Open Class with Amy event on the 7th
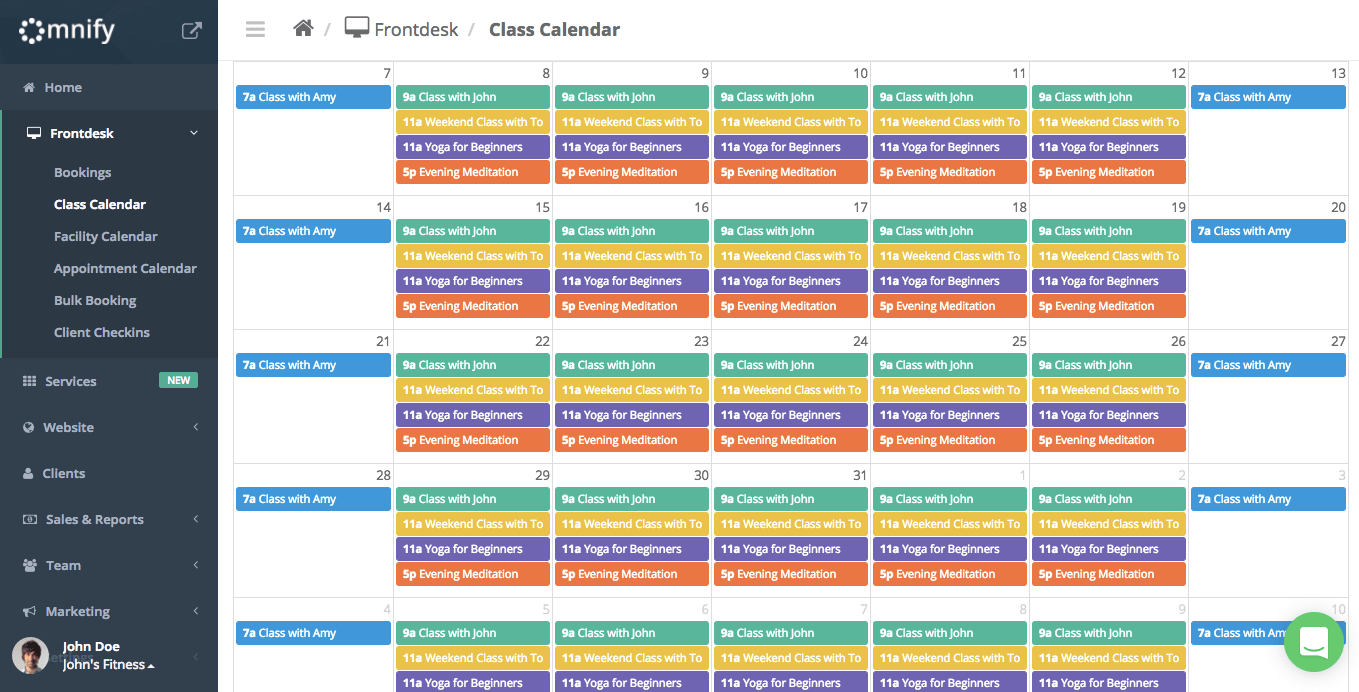This screenshot has width=1359, height=692. (313, 97)
